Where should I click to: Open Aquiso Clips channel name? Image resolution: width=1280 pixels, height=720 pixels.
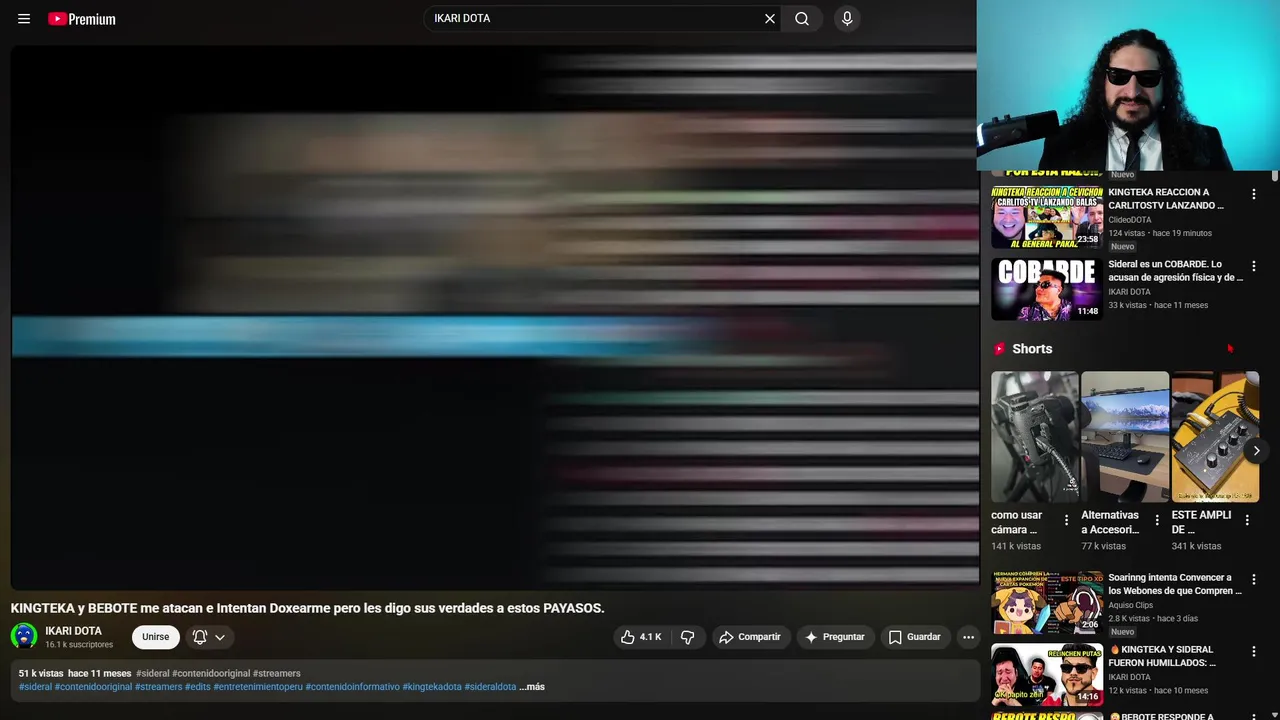point(1130,605)
